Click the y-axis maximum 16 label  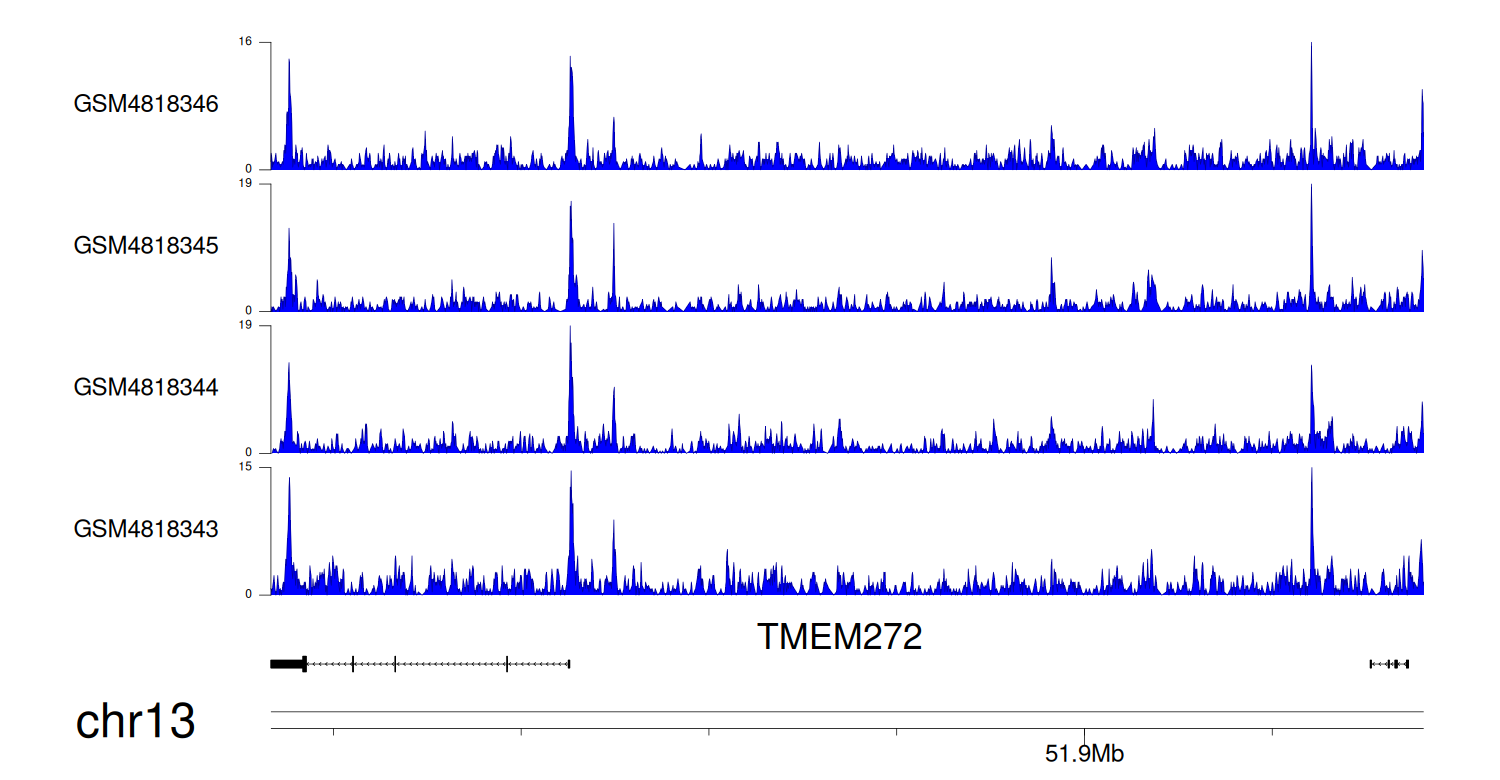[245, 42]
